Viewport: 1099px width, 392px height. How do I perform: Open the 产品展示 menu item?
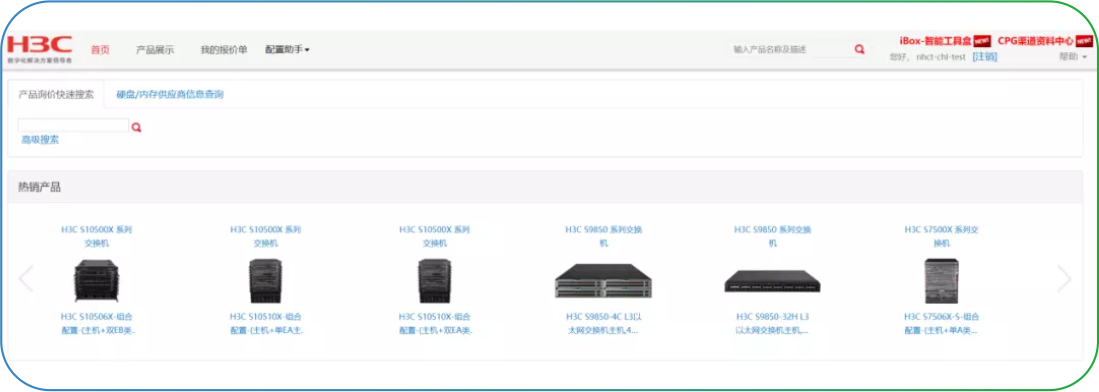155,50
